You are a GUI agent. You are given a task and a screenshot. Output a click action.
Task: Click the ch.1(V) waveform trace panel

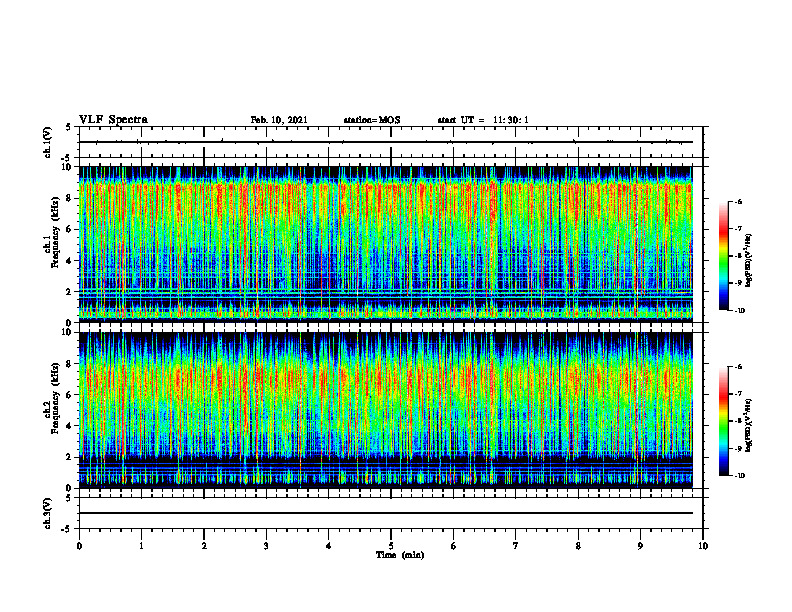point(391,142)
